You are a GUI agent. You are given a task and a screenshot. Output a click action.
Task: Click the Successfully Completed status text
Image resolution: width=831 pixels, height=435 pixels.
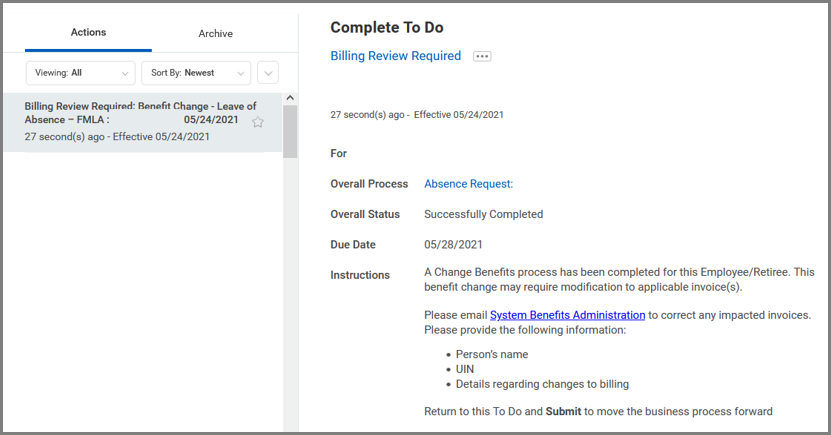click(x=483, y=214)
